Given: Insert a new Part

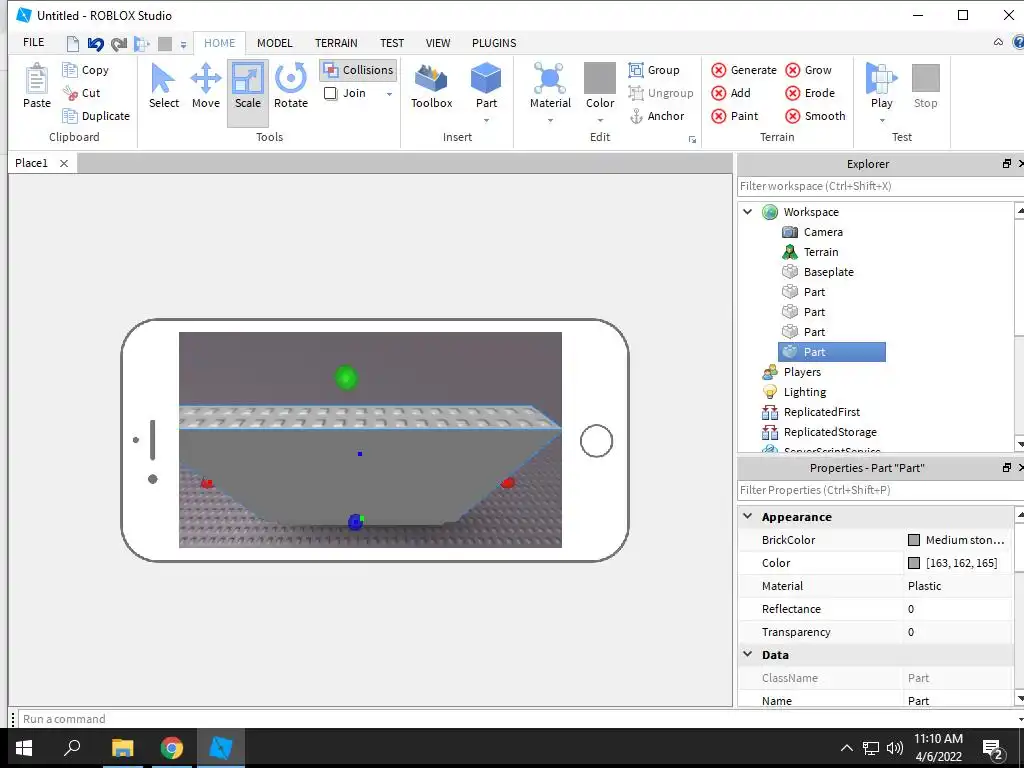Looking at the screenshot, I should coord(486,86).
